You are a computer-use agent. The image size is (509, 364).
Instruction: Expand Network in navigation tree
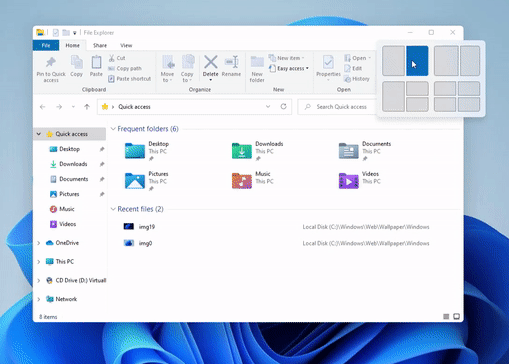pos(39,299)
